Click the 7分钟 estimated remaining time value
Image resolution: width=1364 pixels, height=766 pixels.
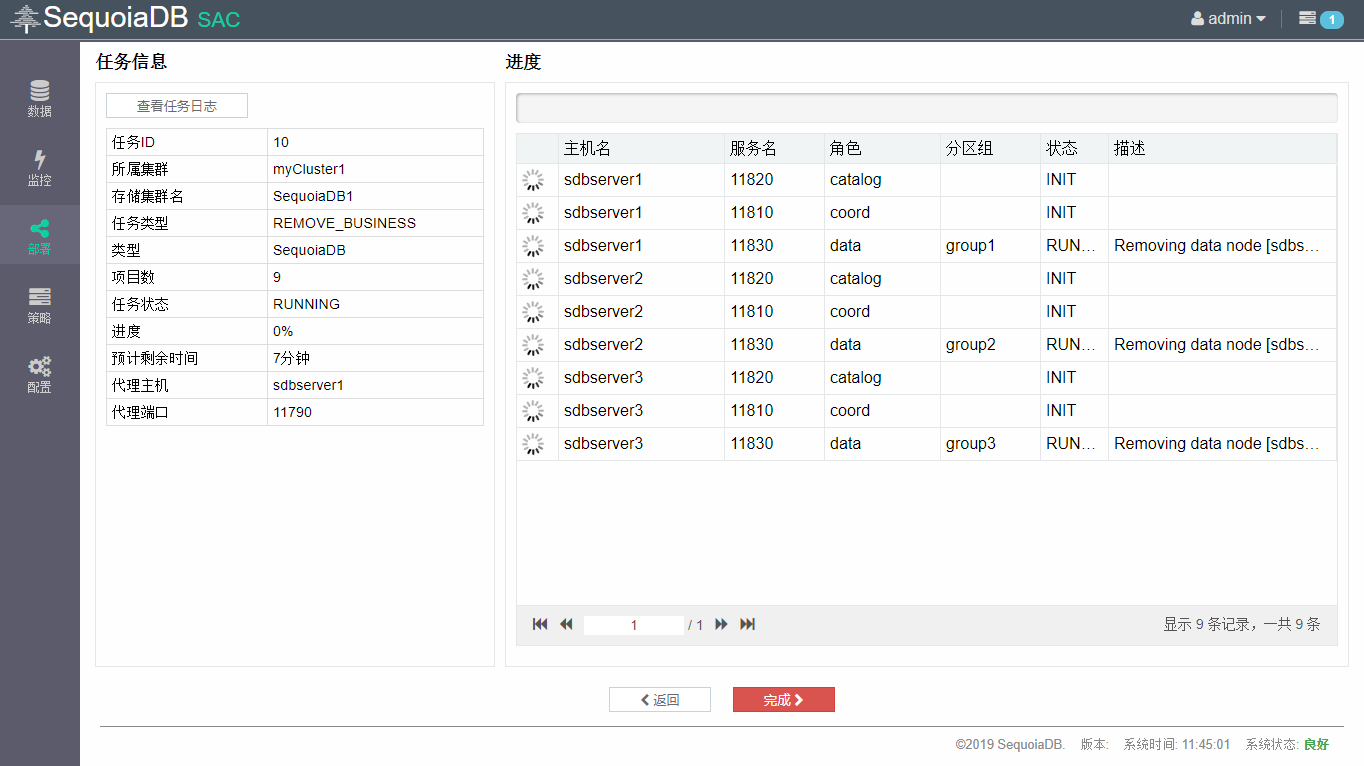coord(292,358)
